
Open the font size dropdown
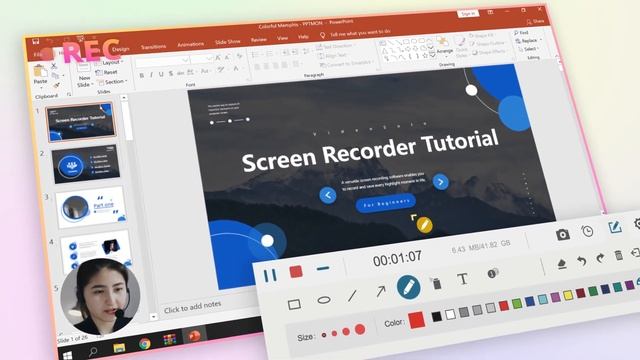[x=209, y=59]
